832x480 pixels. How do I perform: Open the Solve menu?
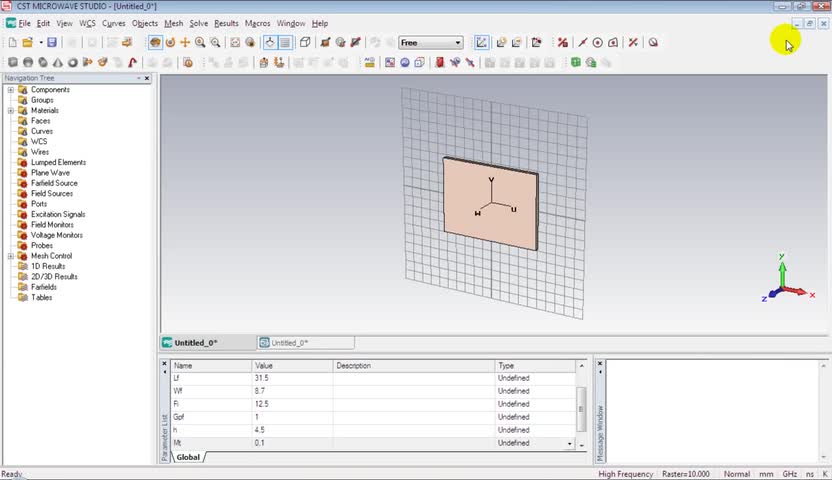click(x=199, y=23)
